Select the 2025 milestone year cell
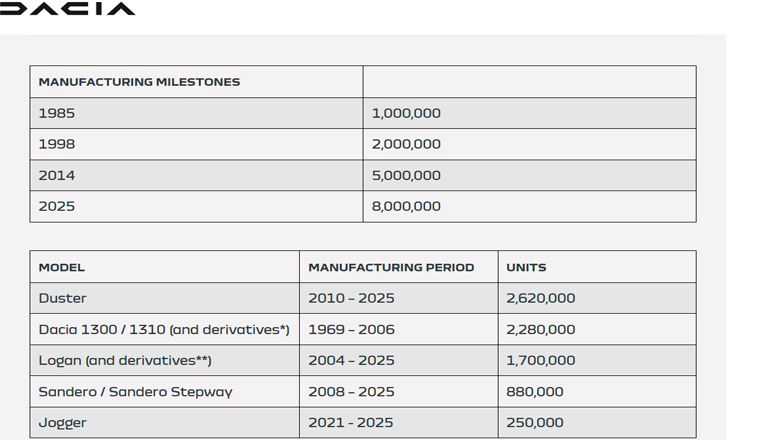The image size is (782, 440). click(57, 206)
